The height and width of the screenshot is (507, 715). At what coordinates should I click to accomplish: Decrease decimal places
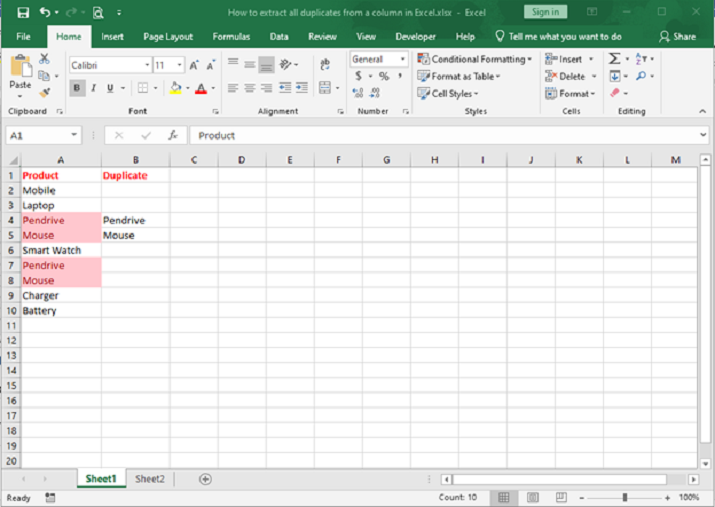[375, 93]
